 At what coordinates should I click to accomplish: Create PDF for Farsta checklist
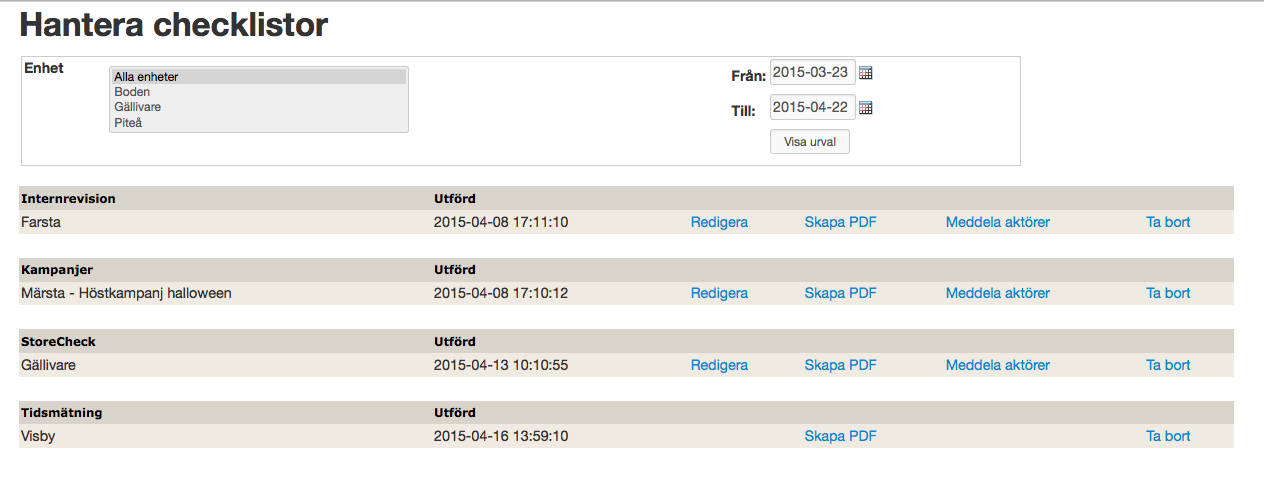coord(840,222)
